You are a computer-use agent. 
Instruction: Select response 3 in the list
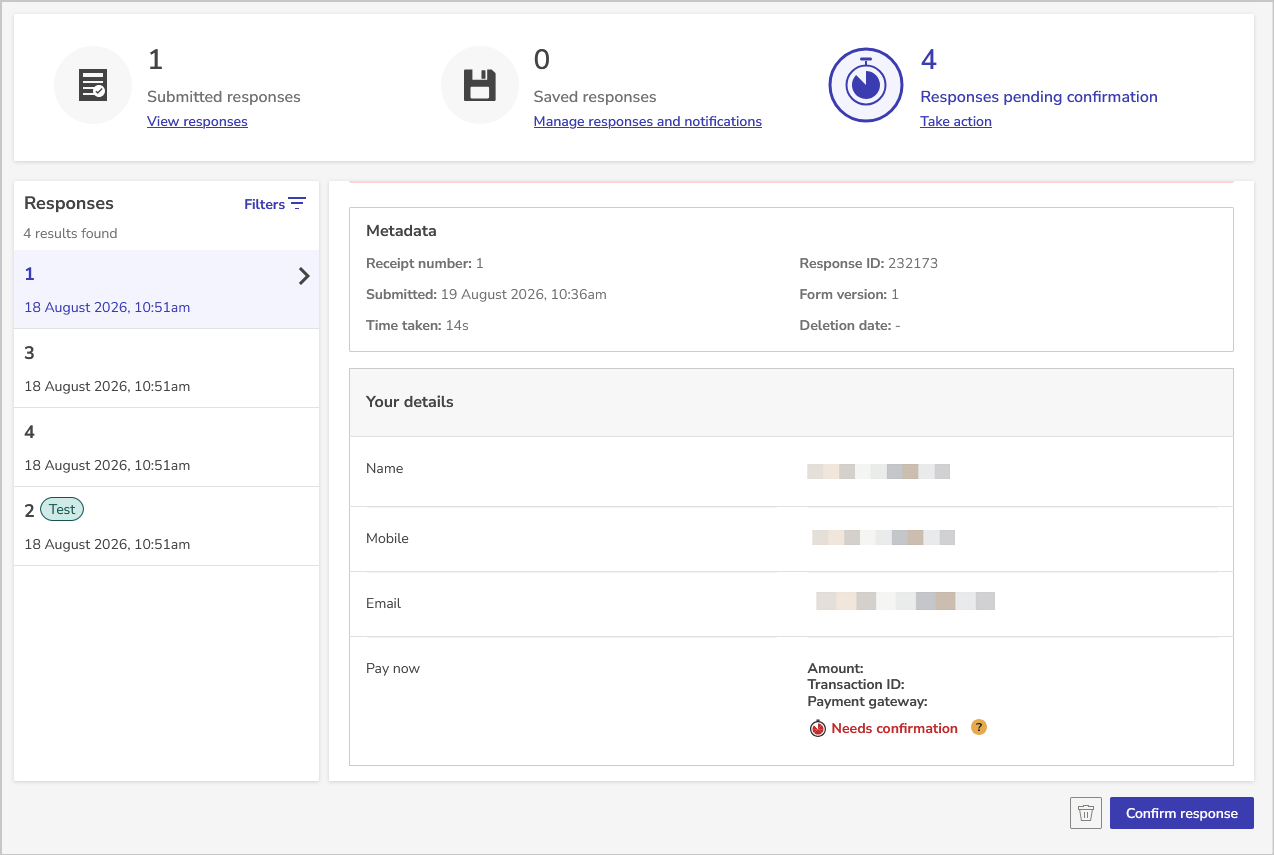pyautogui.click(x=166, y=368)
